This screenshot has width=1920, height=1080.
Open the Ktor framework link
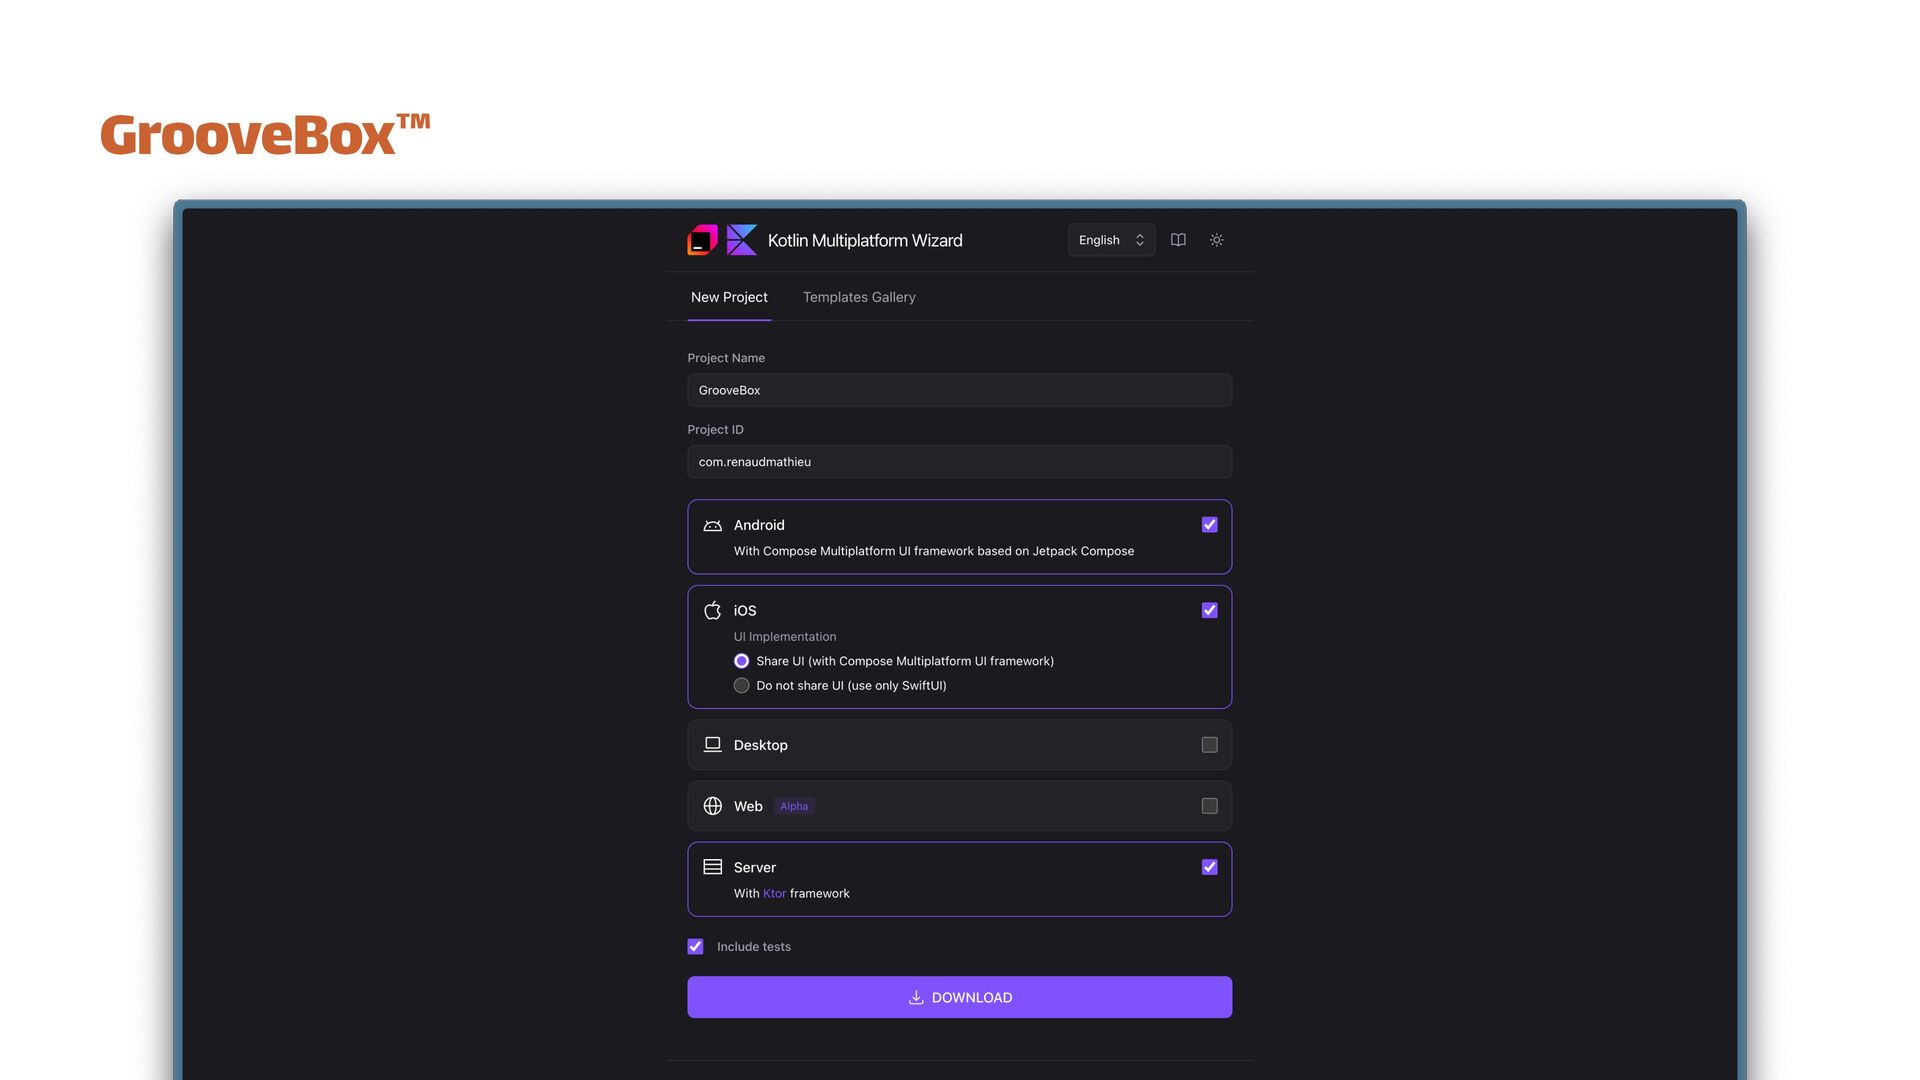tap(774, 893)
